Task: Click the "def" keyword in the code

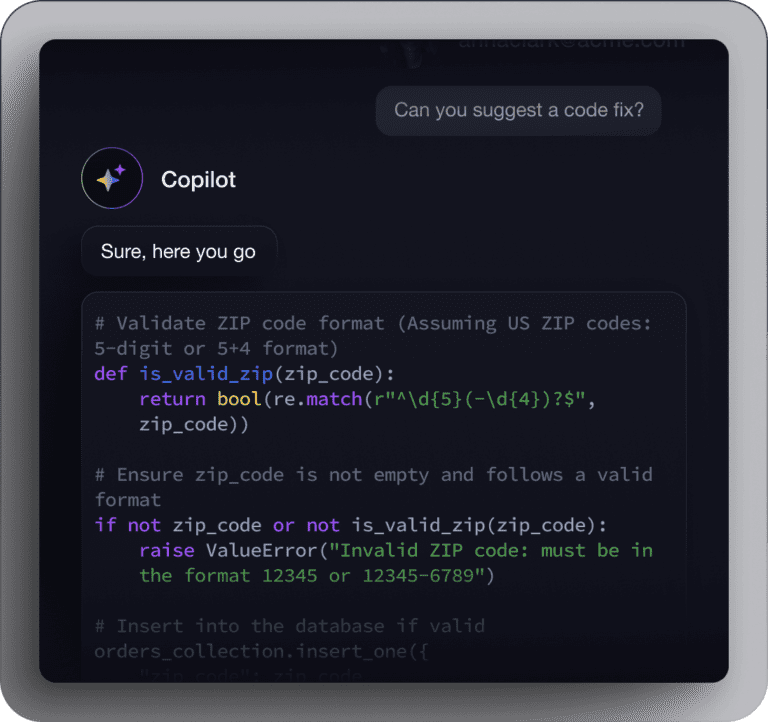Action: (x=111, y=374)
